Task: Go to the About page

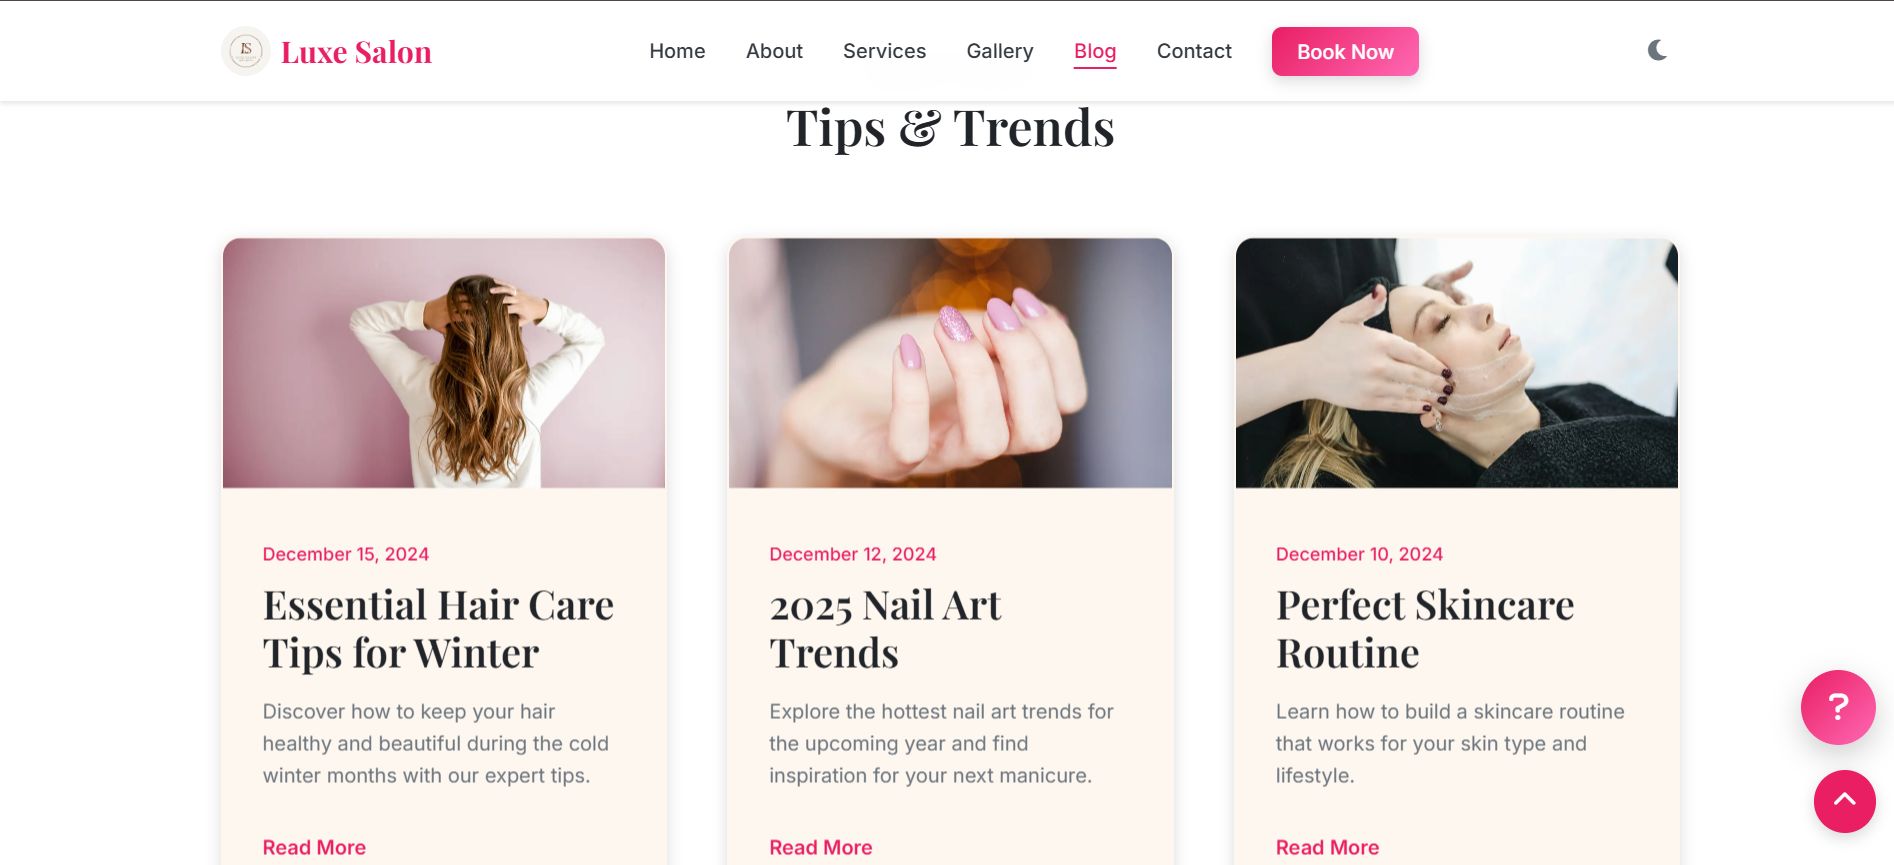Action: (774, 51)
